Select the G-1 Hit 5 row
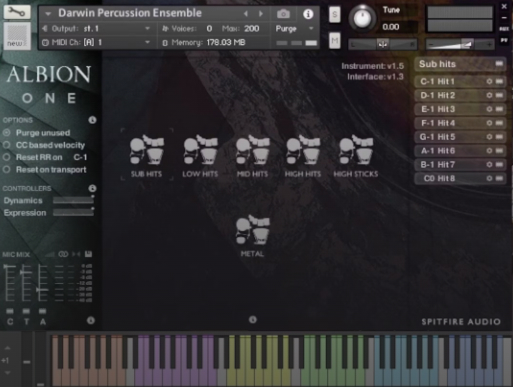 pos(460,137)
